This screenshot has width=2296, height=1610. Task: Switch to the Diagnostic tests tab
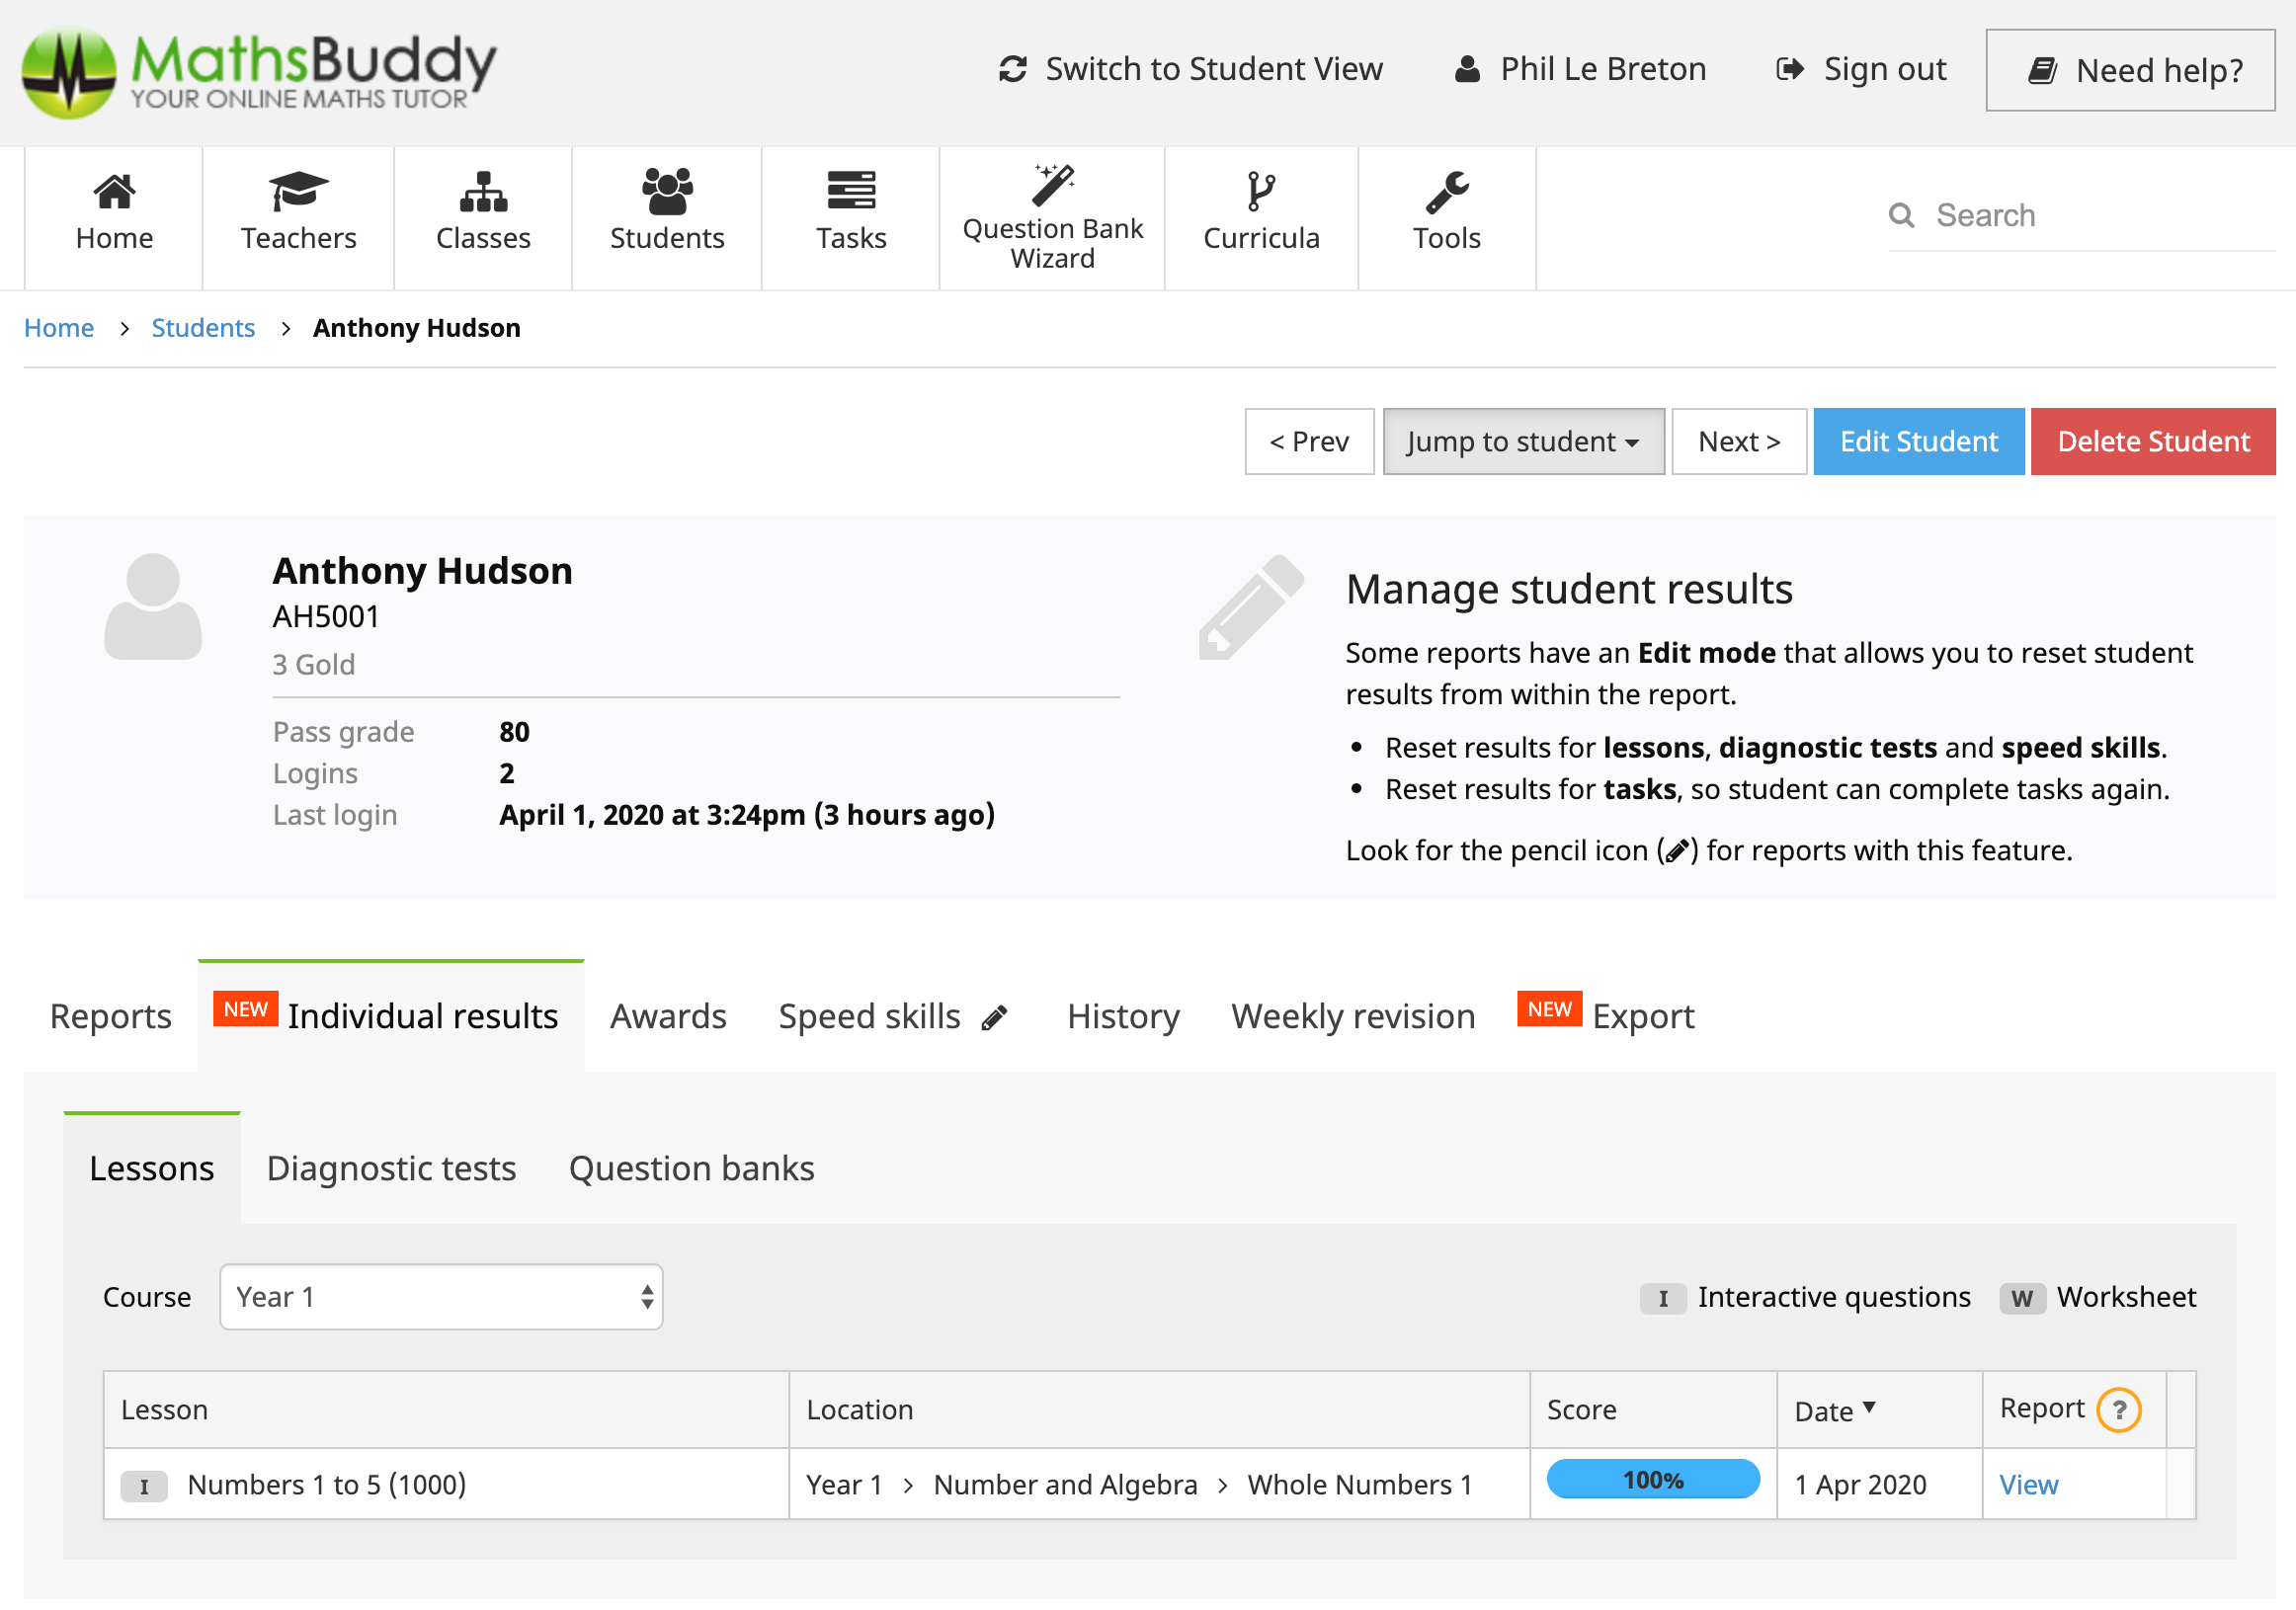[x=391, y=1168]
